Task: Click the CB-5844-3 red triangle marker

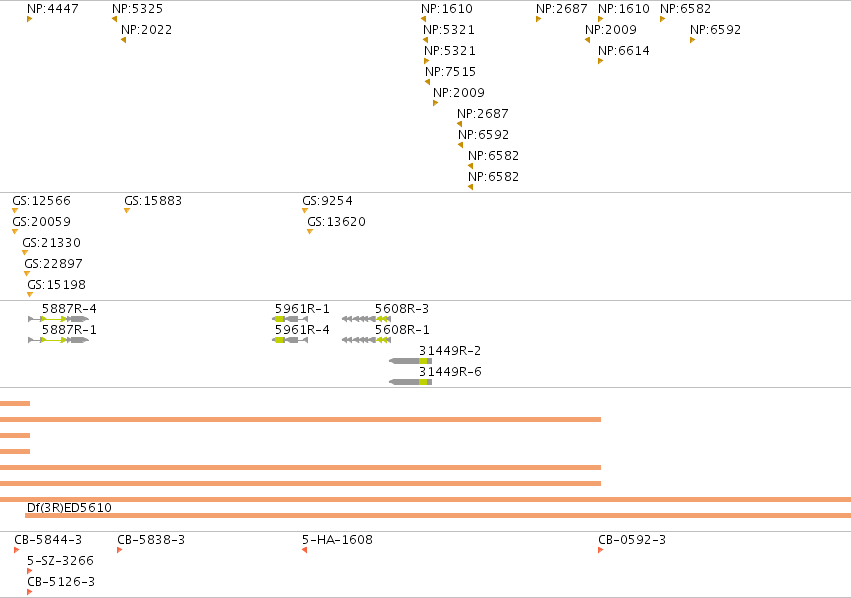Action: coord(17,550)
